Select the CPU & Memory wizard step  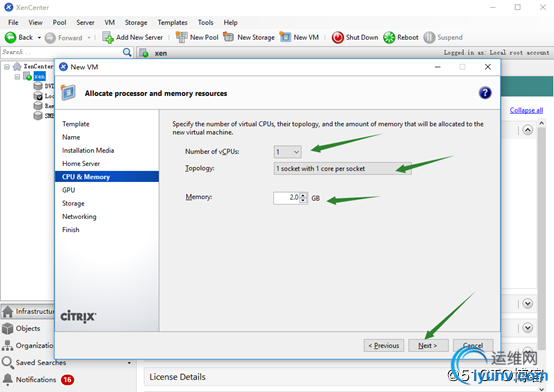[x=107, y=177]
